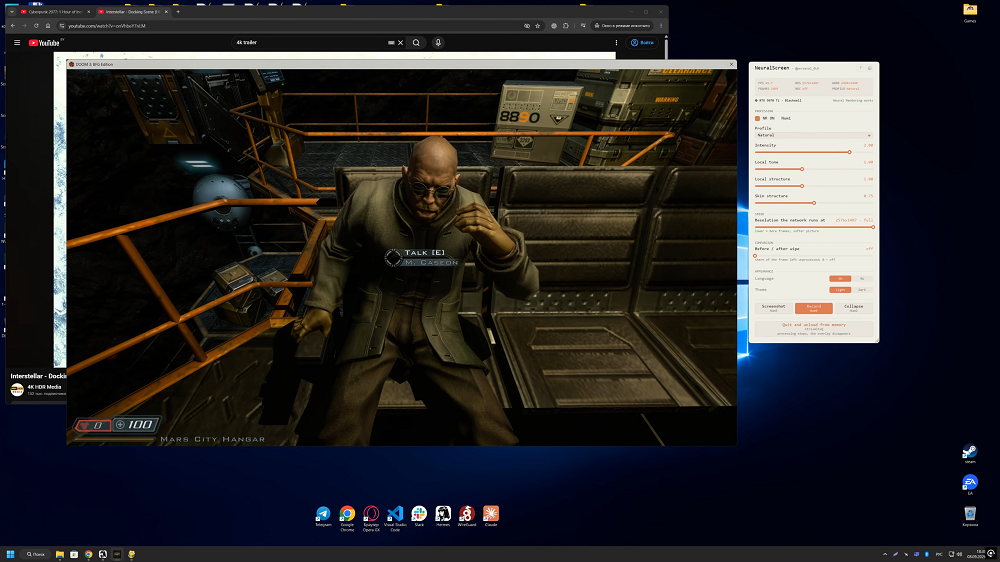Click the Local tone slider
This screenshot has width=1000, height=562.
pyautogui.click(x=814, y=169)
